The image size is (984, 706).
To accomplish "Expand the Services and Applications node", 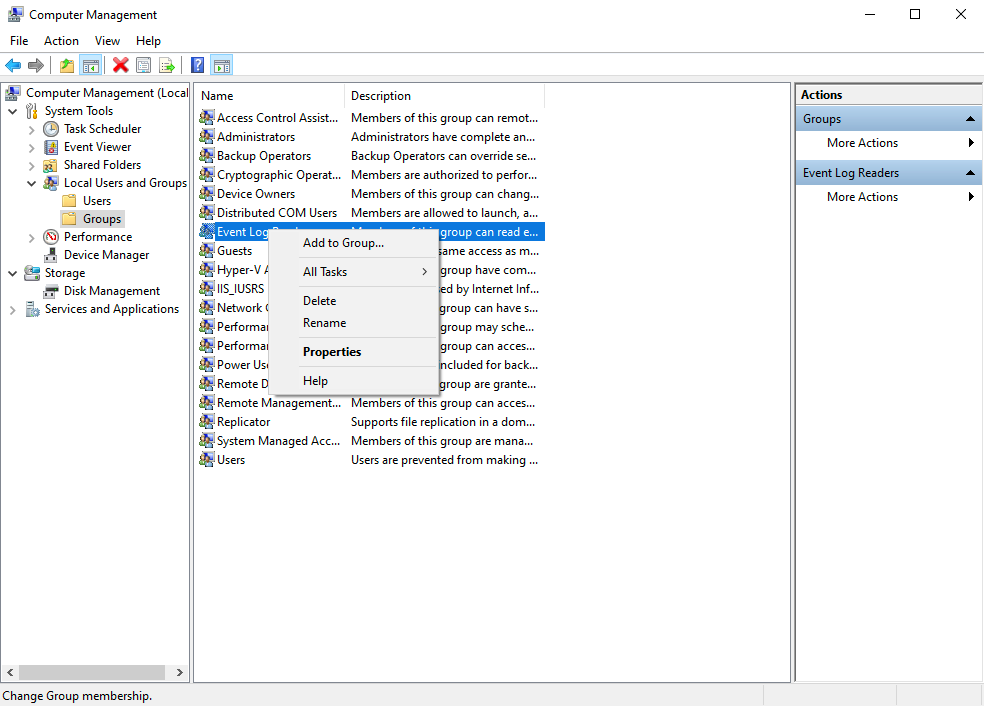I will (12, 310).
